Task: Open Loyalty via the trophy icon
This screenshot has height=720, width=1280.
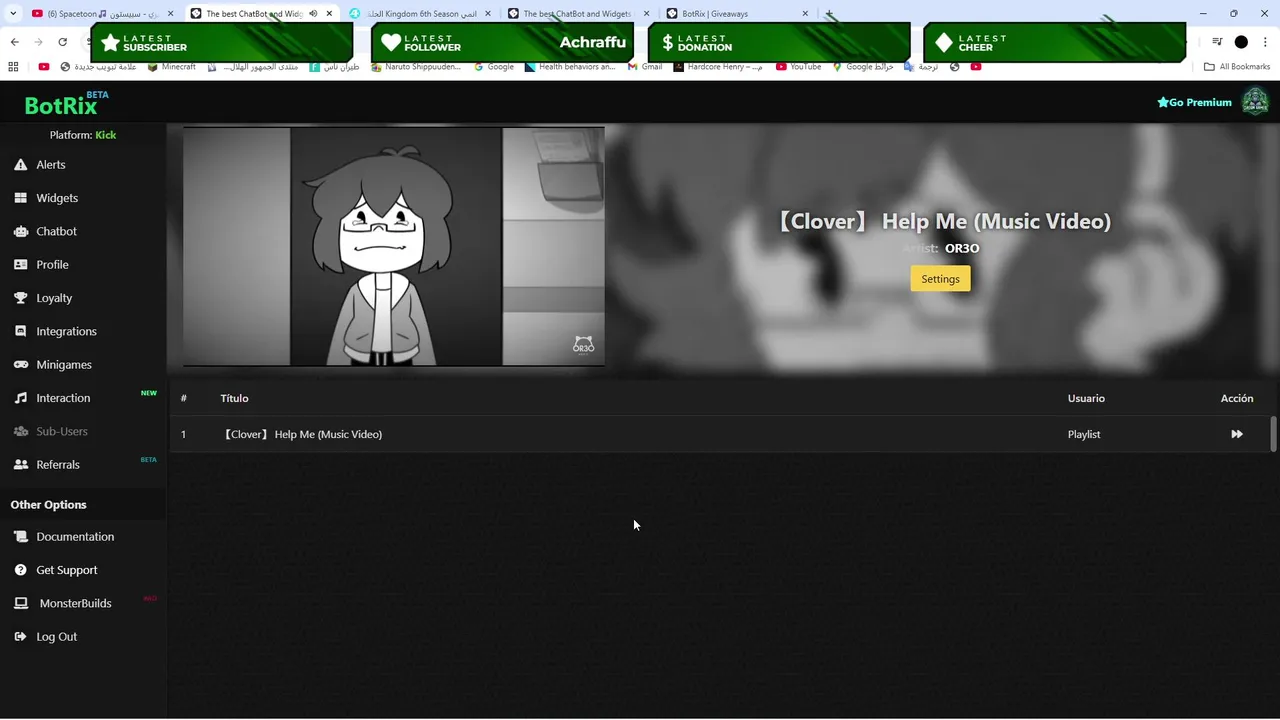Action: 20,298
